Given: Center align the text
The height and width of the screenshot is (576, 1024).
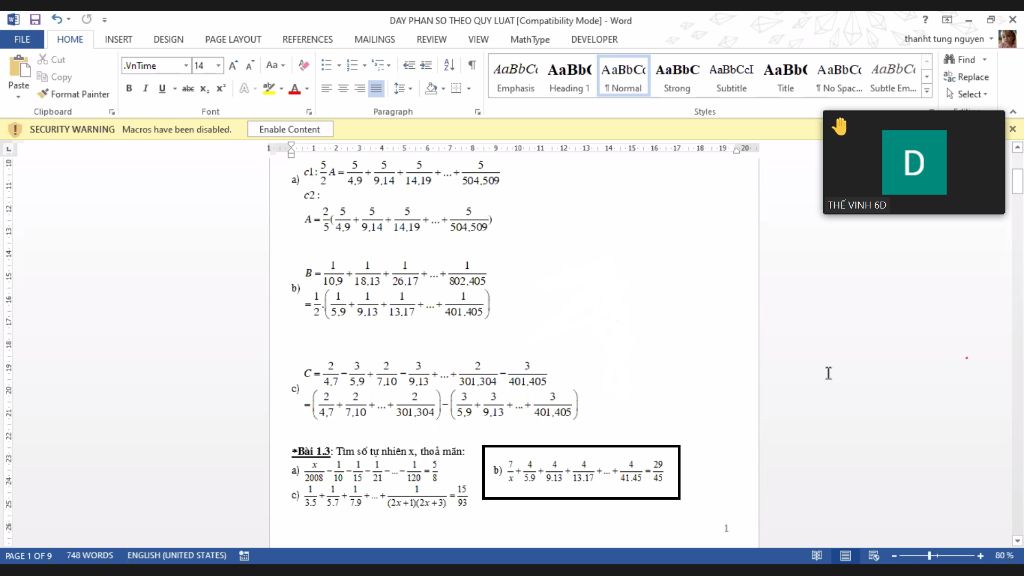Looking at the screenshot, I should [343, 88].
